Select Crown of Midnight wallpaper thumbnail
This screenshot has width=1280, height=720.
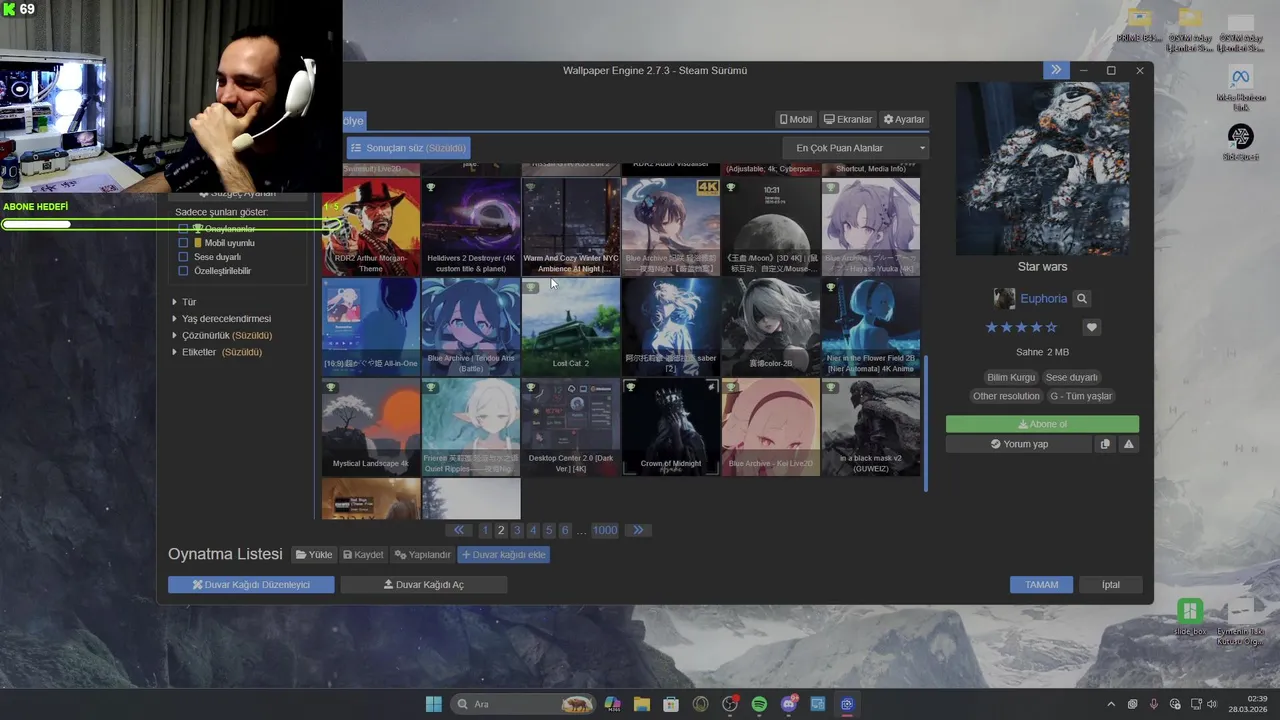click(x=671, y=427)
